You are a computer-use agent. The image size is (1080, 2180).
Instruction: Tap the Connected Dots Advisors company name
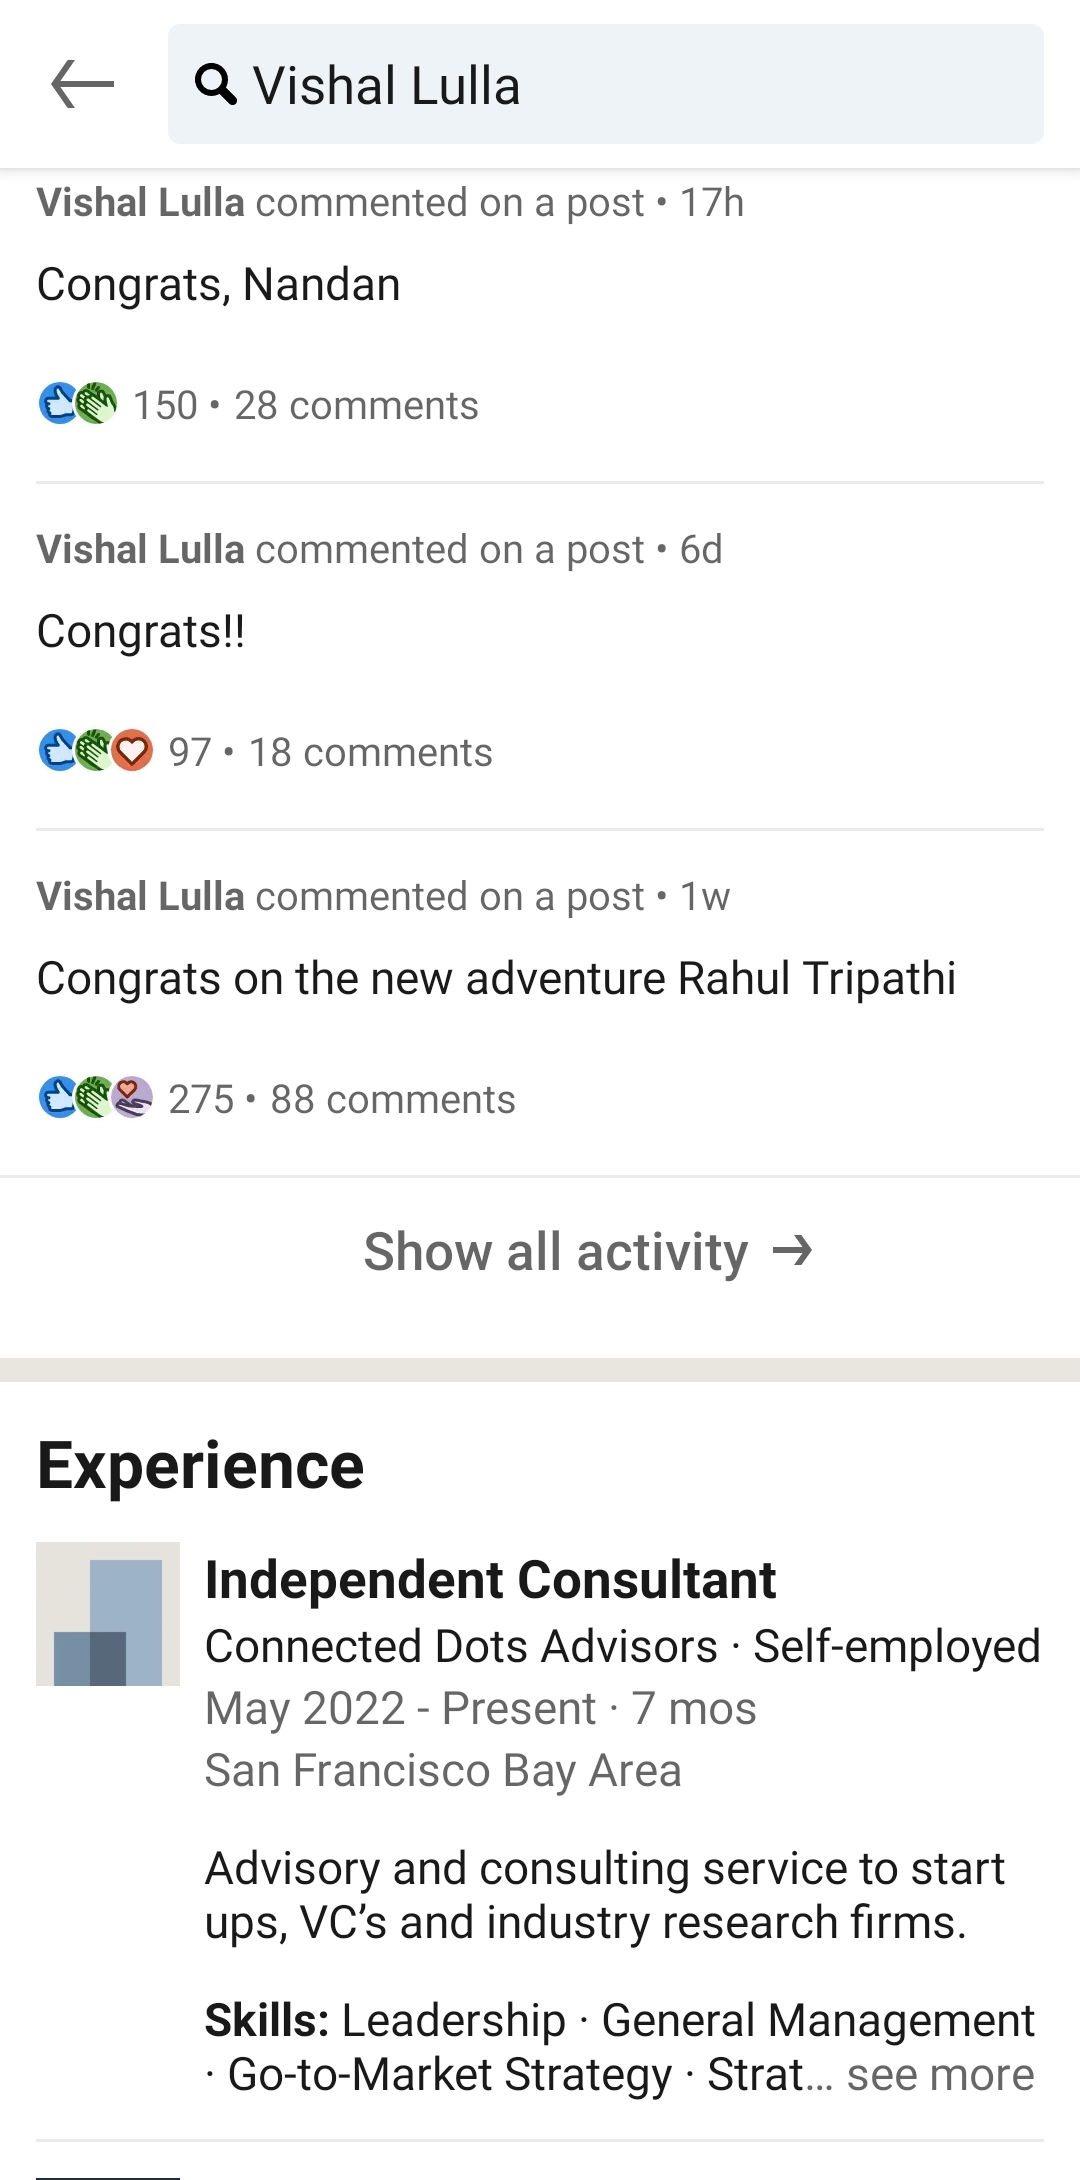click(x=461, y=1646)
